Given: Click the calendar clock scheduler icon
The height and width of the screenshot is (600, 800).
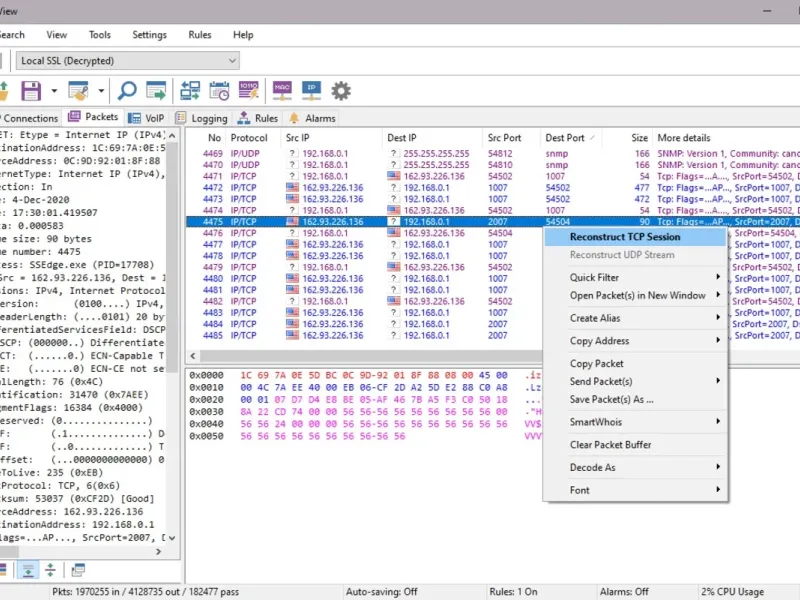Looking at the screenshot, I should click(x=218, y=91).
